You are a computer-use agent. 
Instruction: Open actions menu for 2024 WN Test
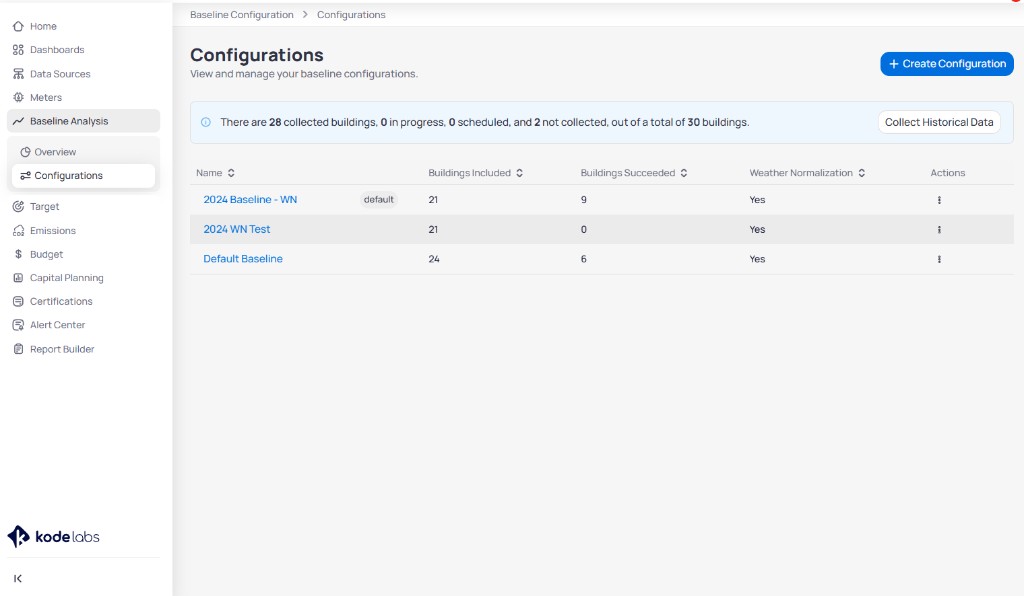point(939,229)
